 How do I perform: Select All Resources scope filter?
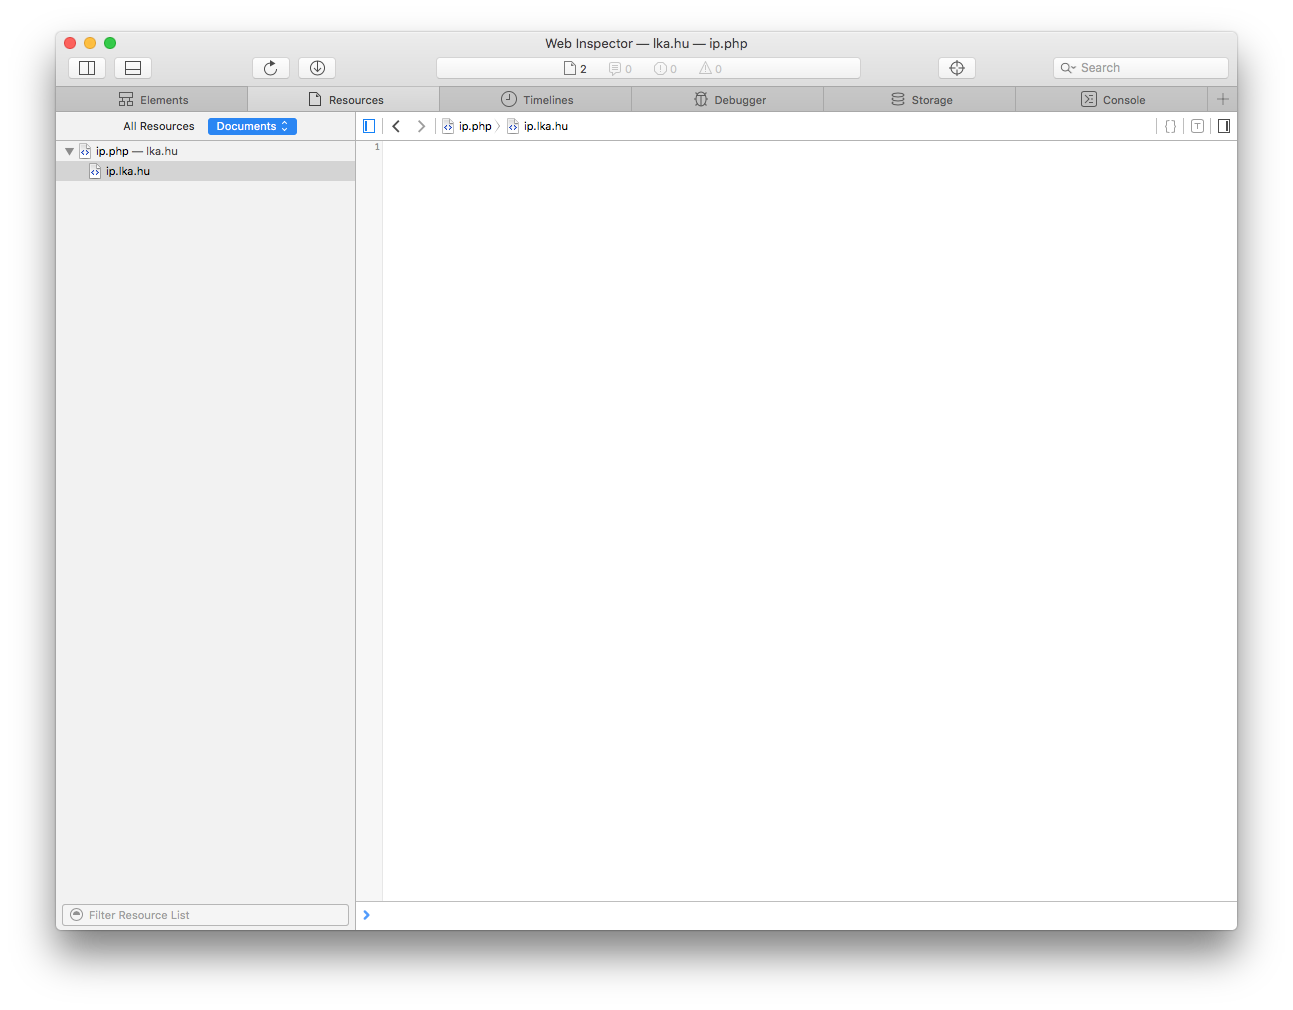click(159, 126)
